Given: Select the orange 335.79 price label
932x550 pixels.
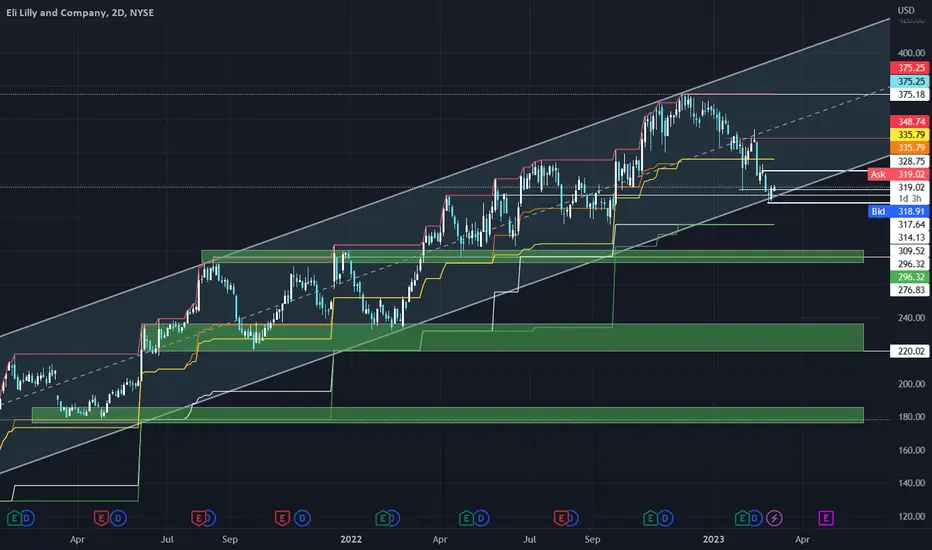Looking at the screenshot, I should tap(909, 147).
